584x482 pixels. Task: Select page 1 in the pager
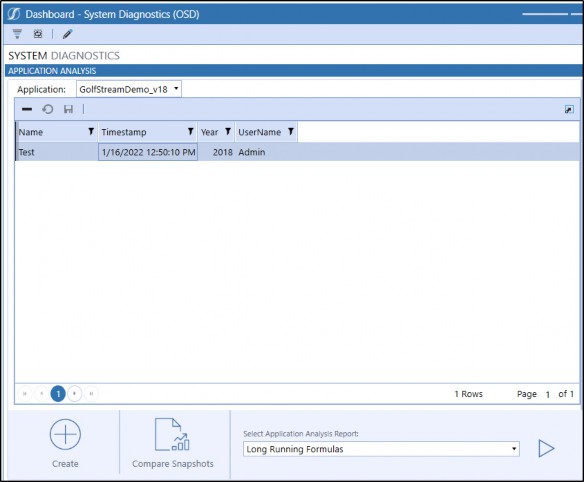tap(58, 394)
